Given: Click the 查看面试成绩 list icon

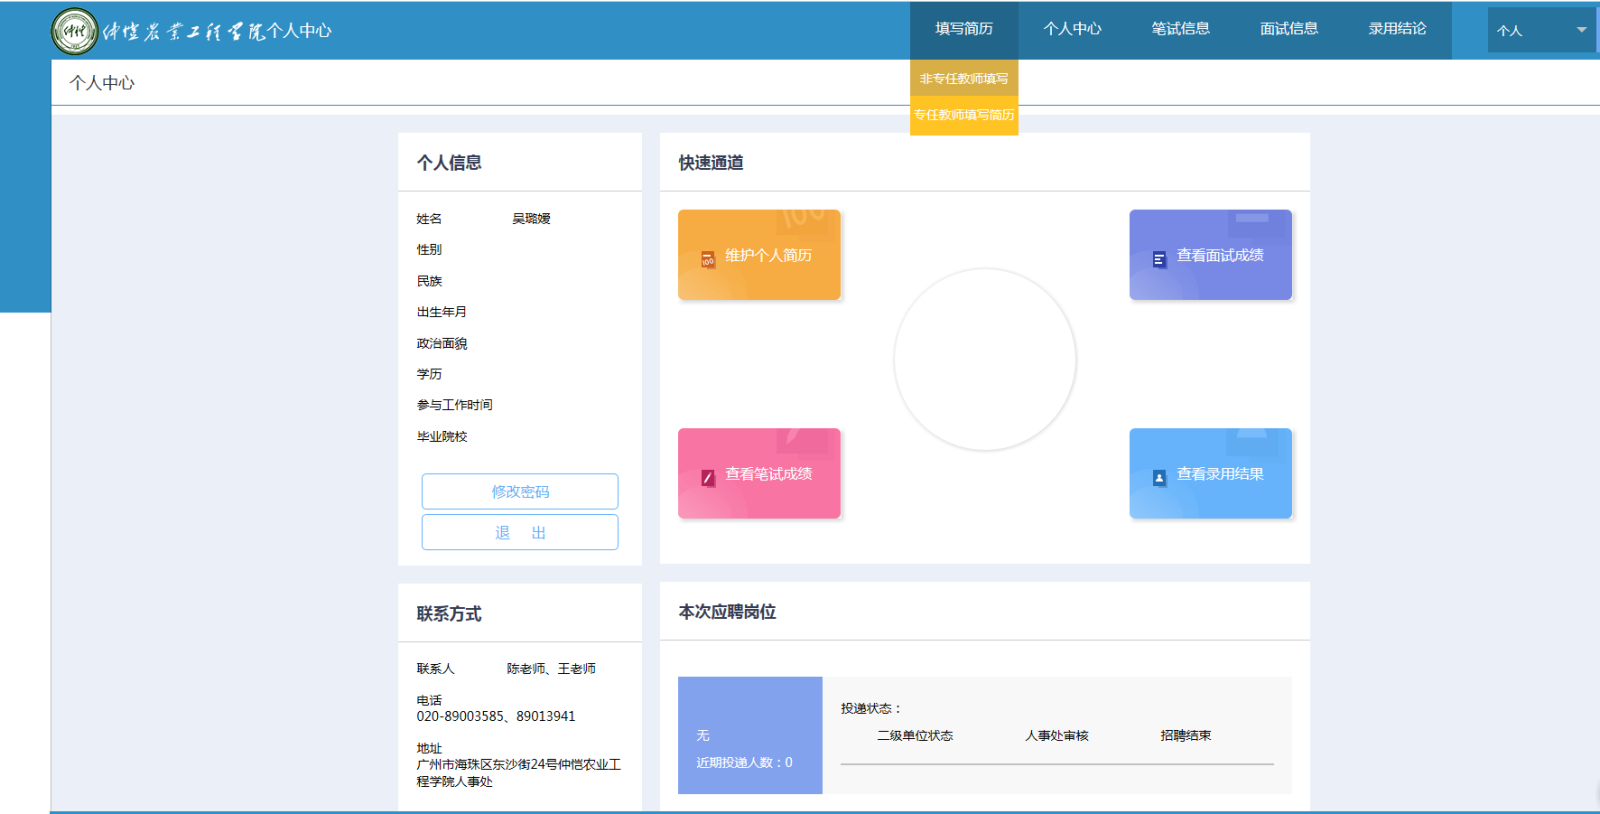Looking at the screenshot, I should 1159,259.
